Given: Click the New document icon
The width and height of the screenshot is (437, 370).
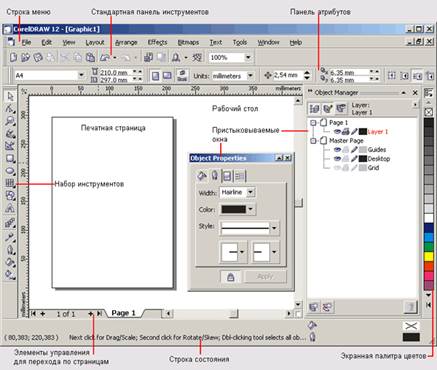Looking at the screenshot, I should pyautogui.click(x=13, y=58).
